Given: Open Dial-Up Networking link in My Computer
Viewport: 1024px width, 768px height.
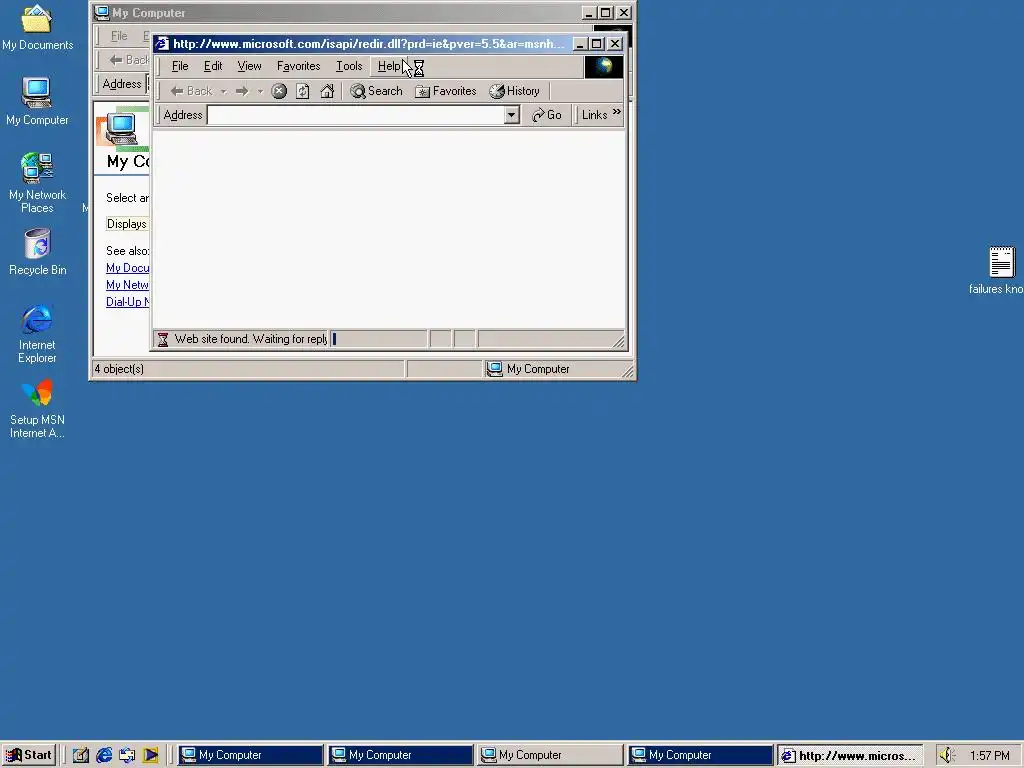Looking at the screenshot, I should click(x=127, y=302).
